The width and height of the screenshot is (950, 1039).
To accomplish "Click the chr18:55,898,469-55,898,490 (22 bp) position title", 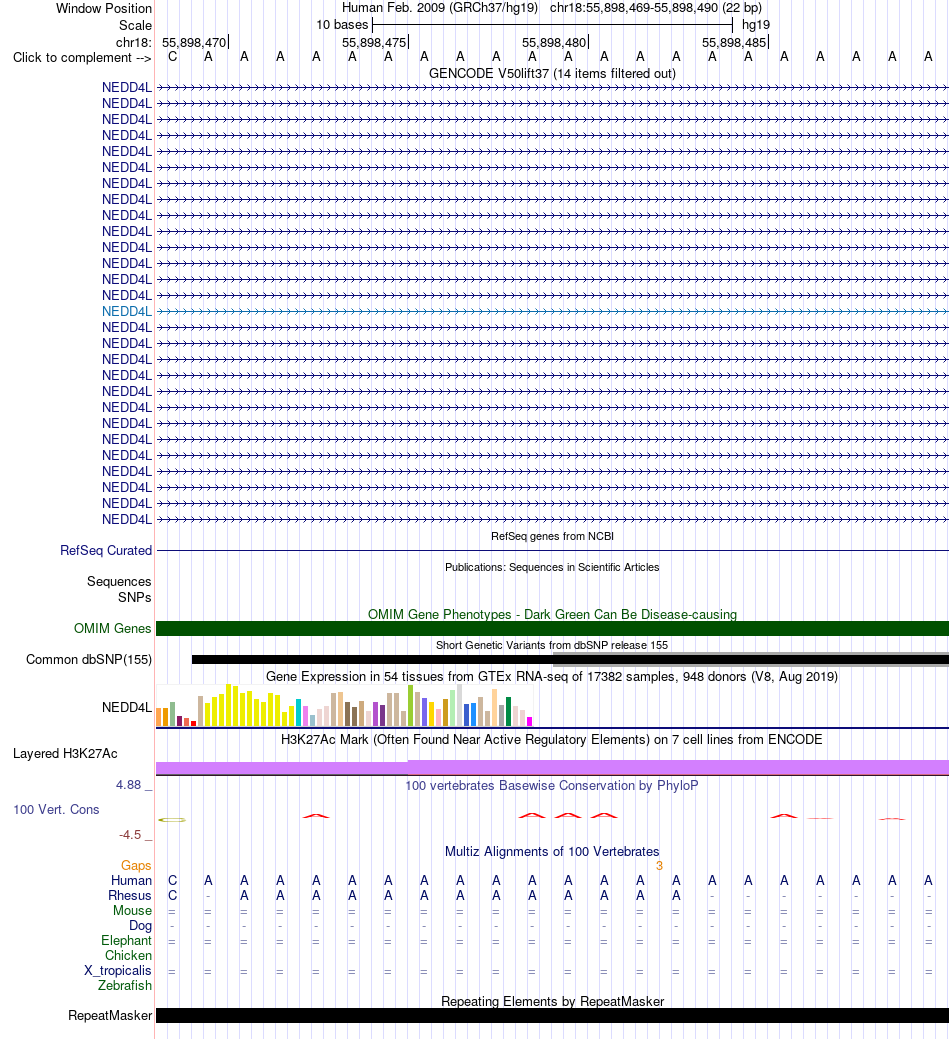I will coord(655,8).
